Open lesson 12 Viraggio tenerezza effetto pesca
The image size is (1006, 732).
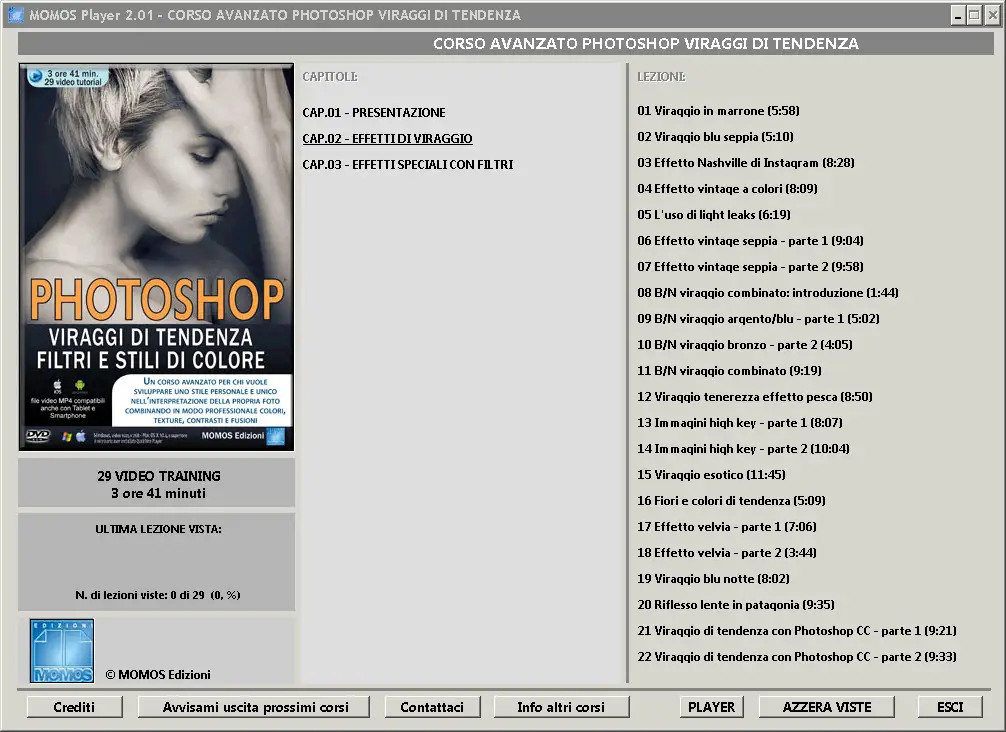[x=754, y=396]
